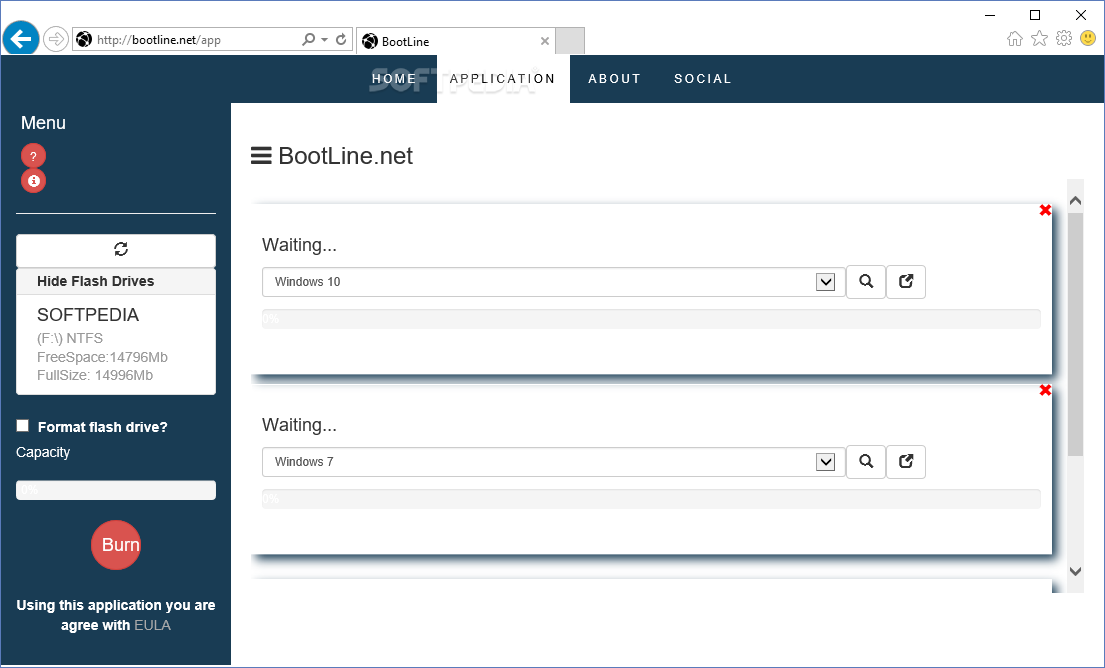The height and width of the screenshot is (668, 1105).
Task: Click the FullSize: 14996Mb text
Action: click(x=95, y=376)
